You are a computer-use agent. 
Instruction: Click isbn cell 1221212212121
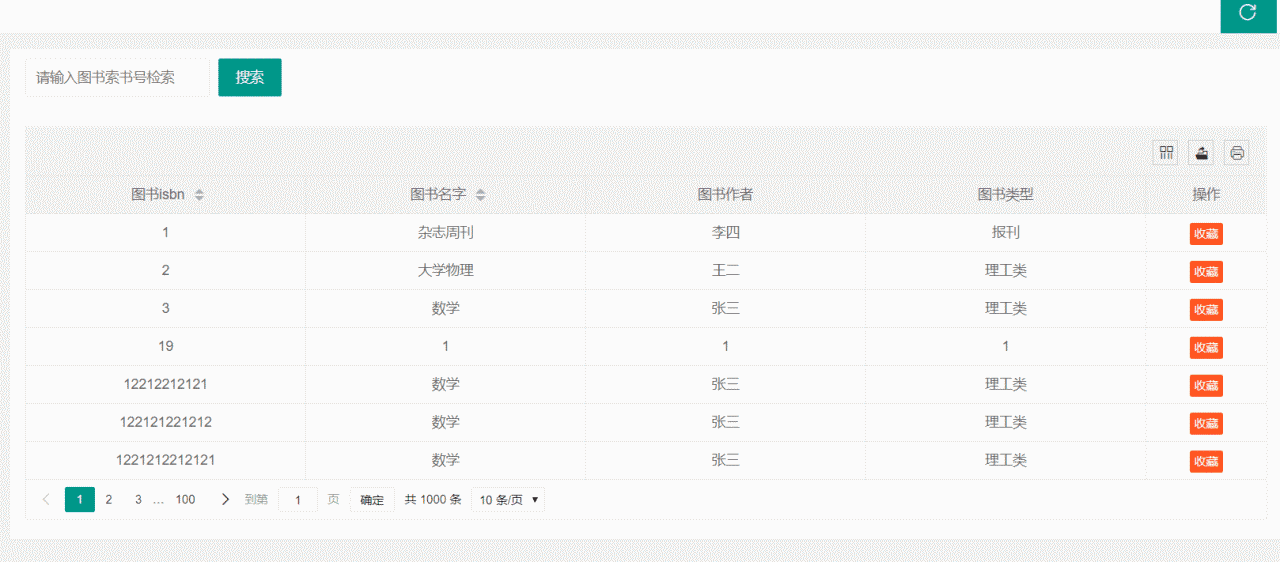pos(165,460)
